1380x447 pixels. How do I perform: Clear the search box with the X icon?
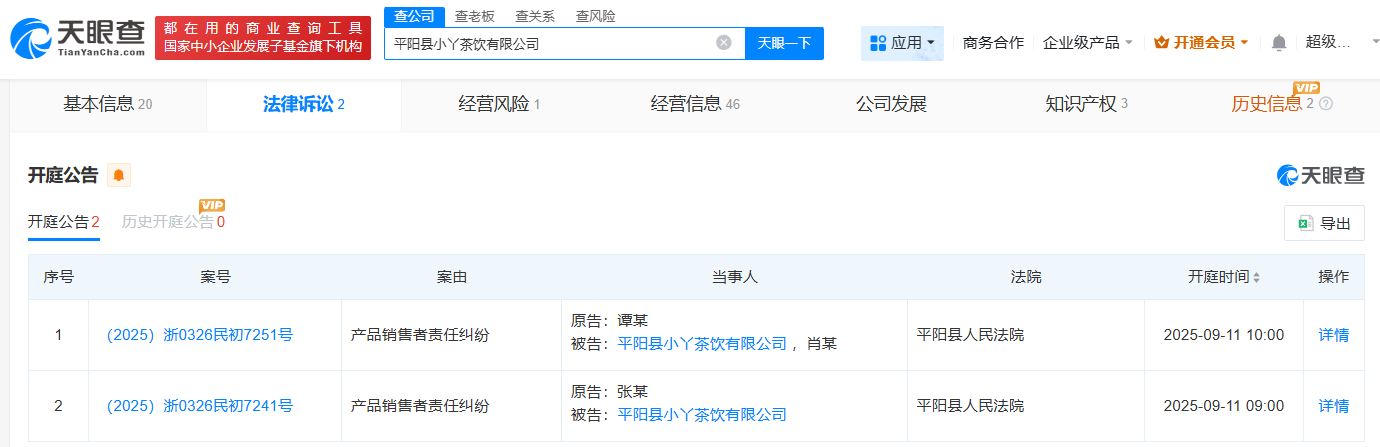coord(724,43)
